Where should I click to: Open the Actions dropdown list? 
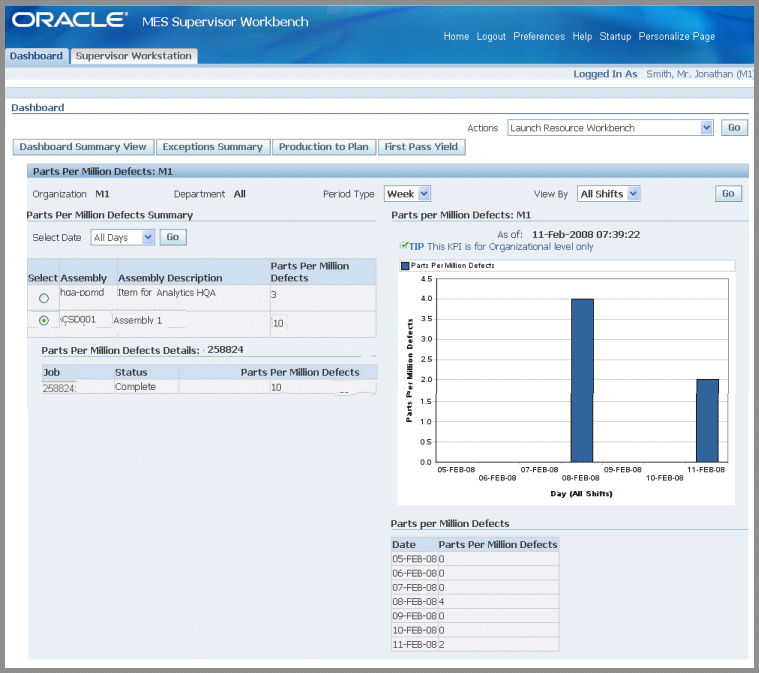610,128
